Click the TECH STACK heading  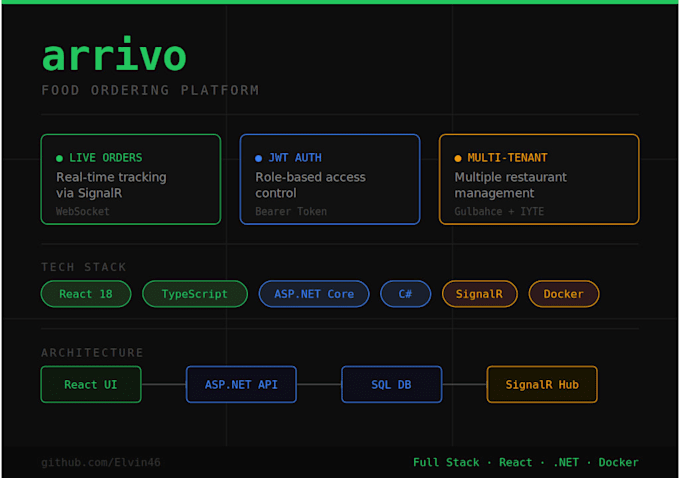(84, 267)
